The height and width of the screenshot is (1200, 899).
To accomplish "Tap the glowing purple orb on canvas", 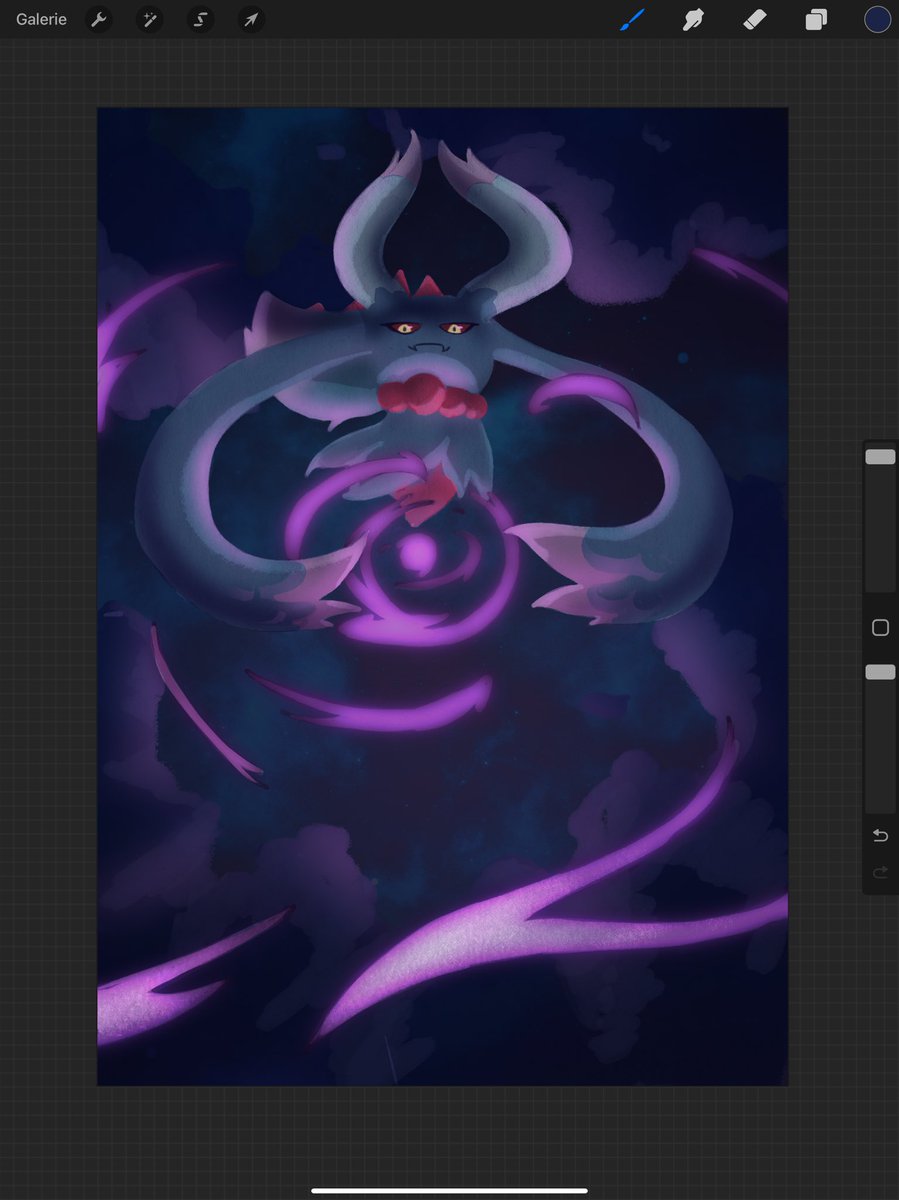I will (x=418, y=552).
